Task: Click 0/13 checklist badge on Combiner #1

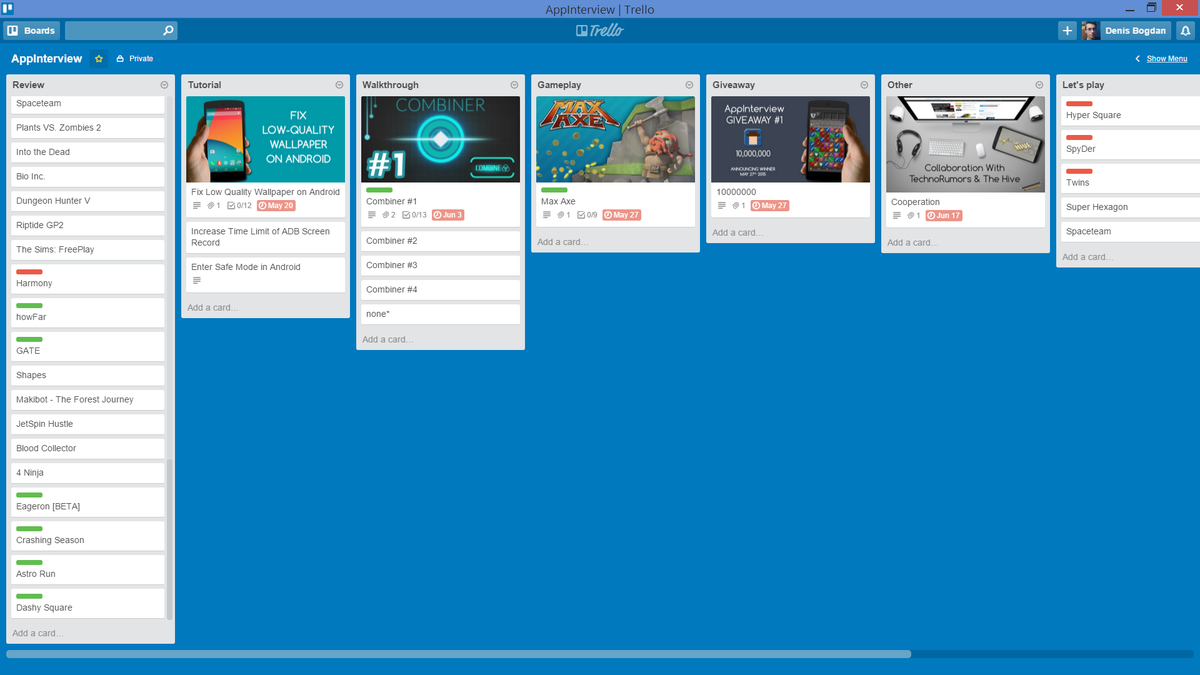Action: click(414, 215)
